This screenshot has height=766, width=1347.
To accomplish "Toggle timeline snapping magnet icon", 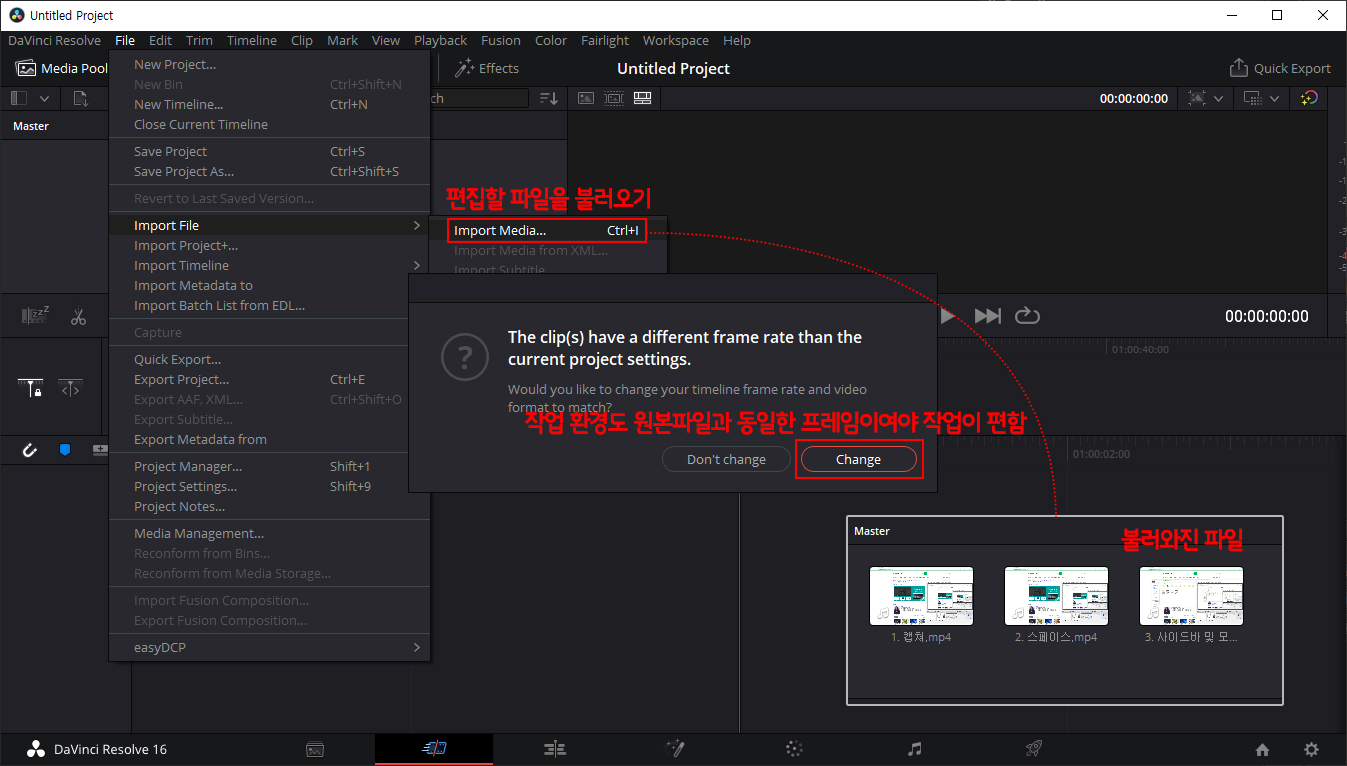I will pos(30,450).
